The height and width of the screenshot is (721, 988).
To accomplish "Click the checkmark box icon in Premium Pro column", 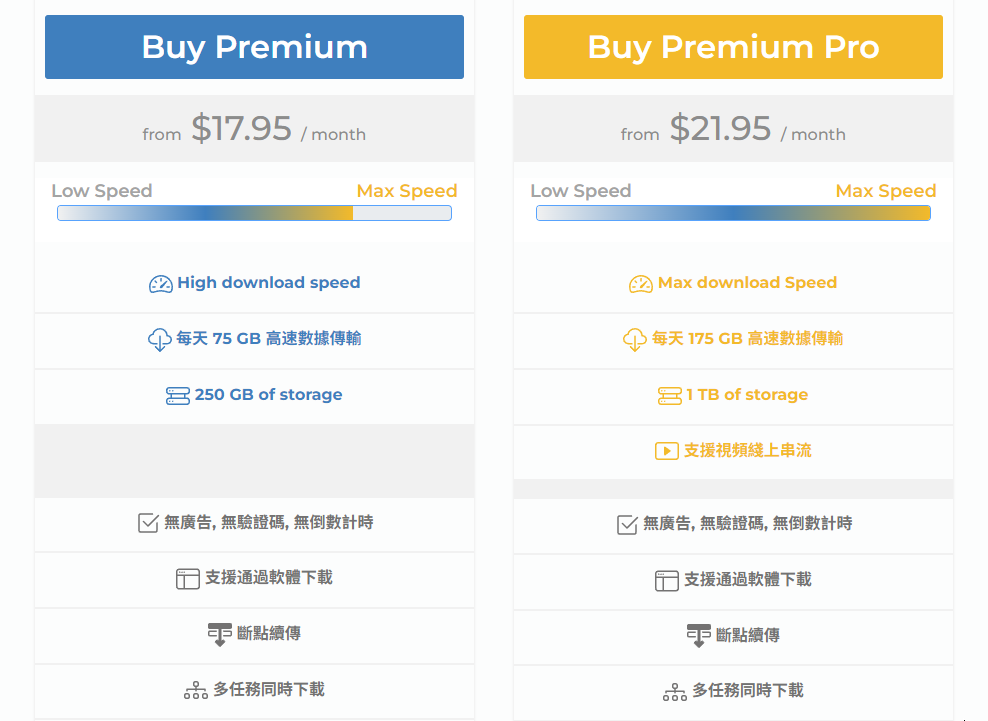I will point(627,524).
